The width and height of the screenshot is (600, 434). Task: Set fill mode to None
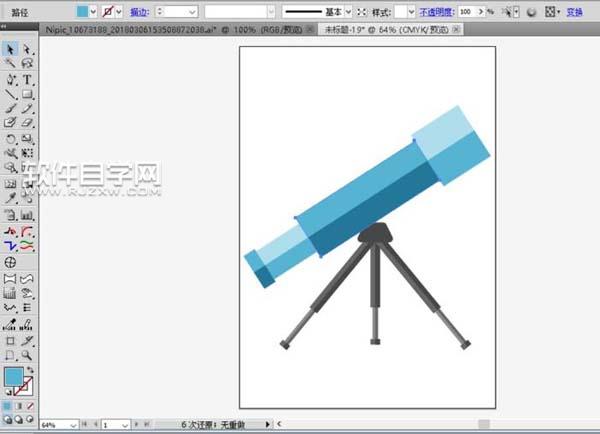pos(29,407)
